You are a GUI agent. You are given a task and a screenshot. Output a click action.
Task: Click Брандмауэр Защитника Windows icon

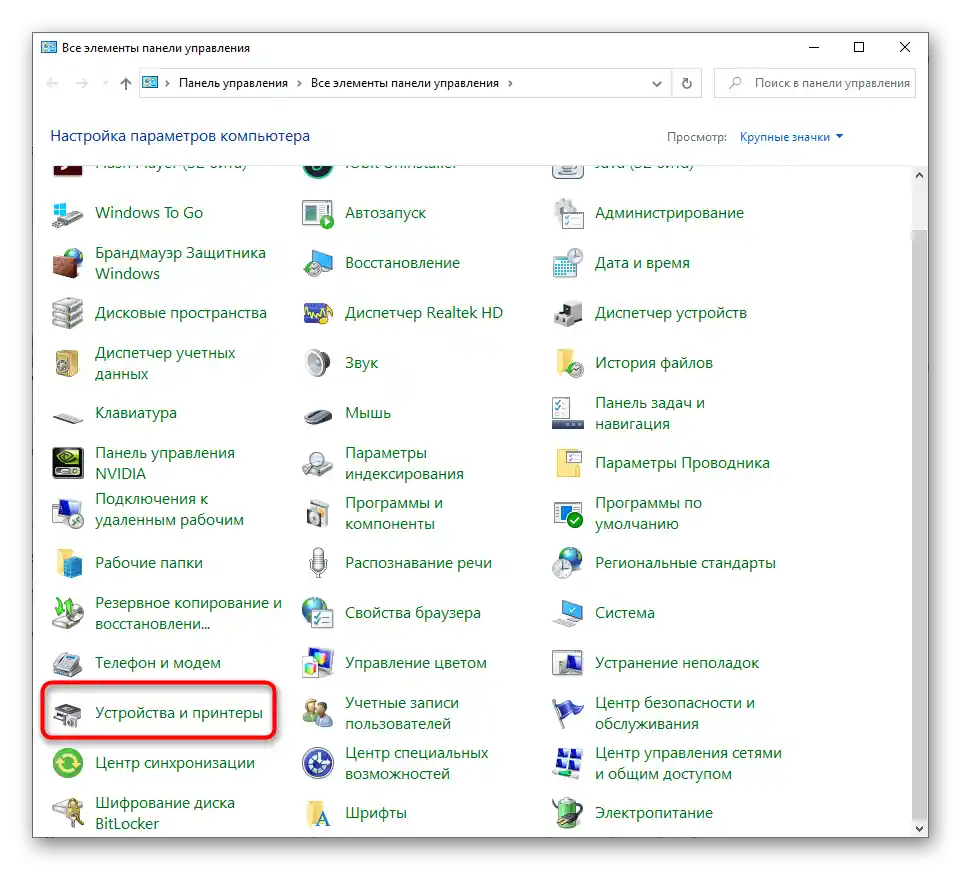(67, 263)
